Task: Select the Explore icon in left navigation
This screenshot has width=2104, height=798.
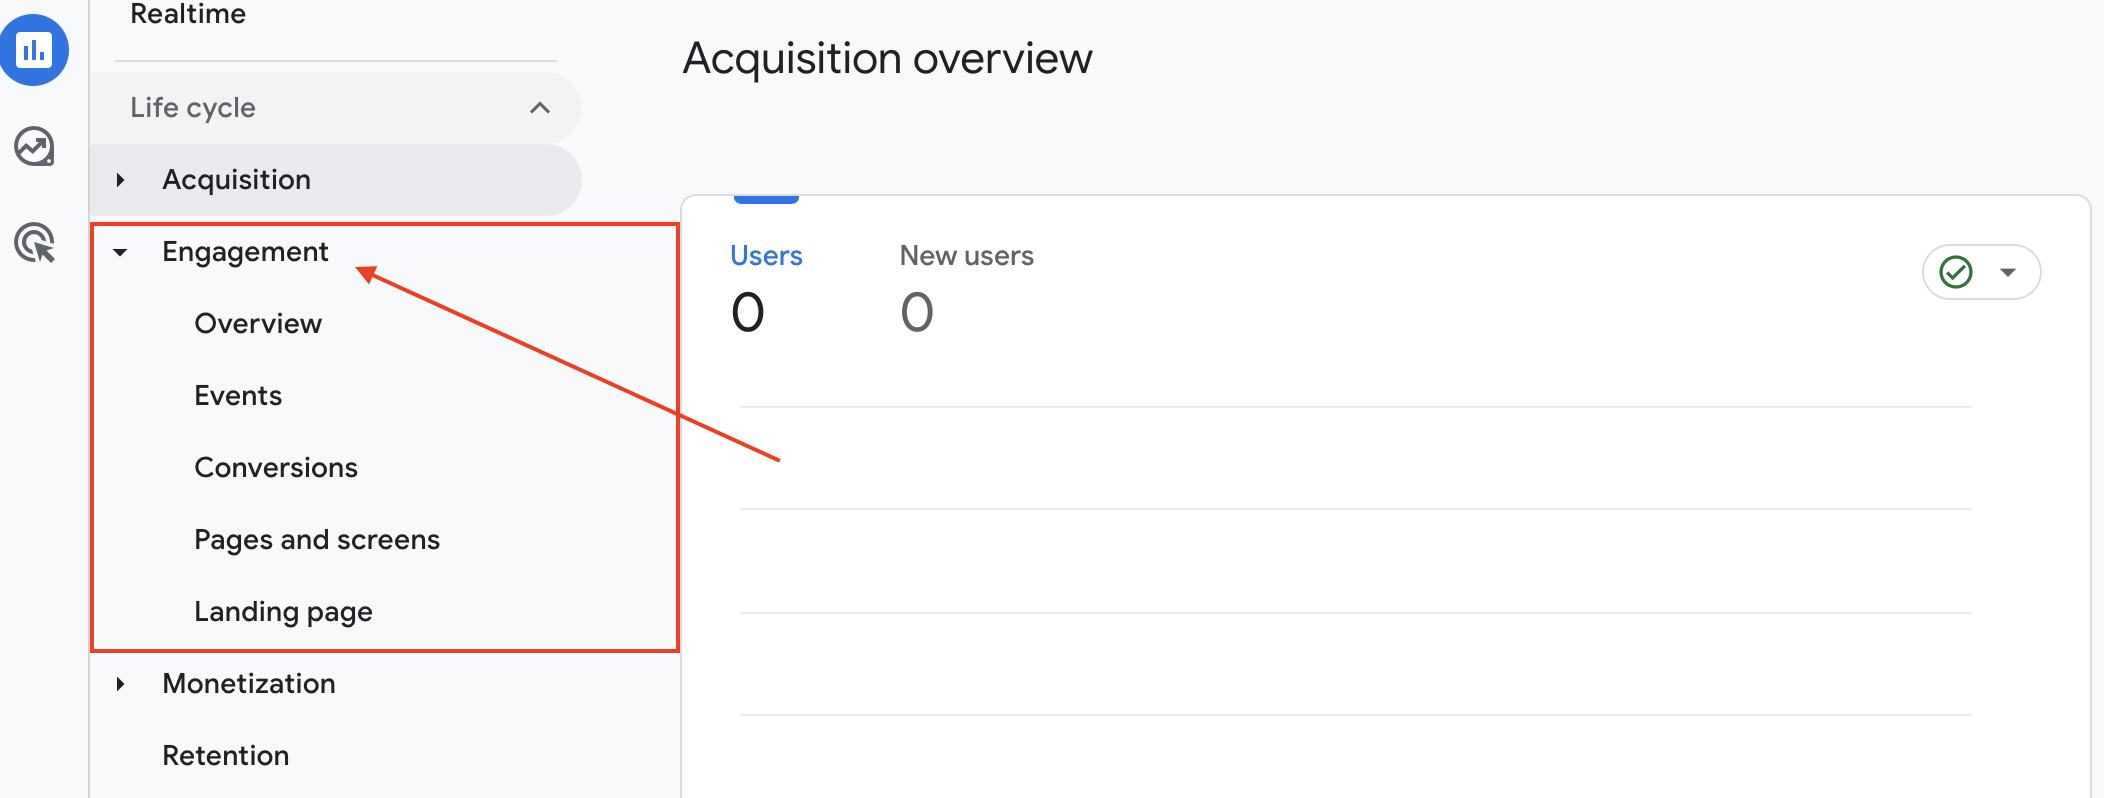Action: [x=33, y=146]
